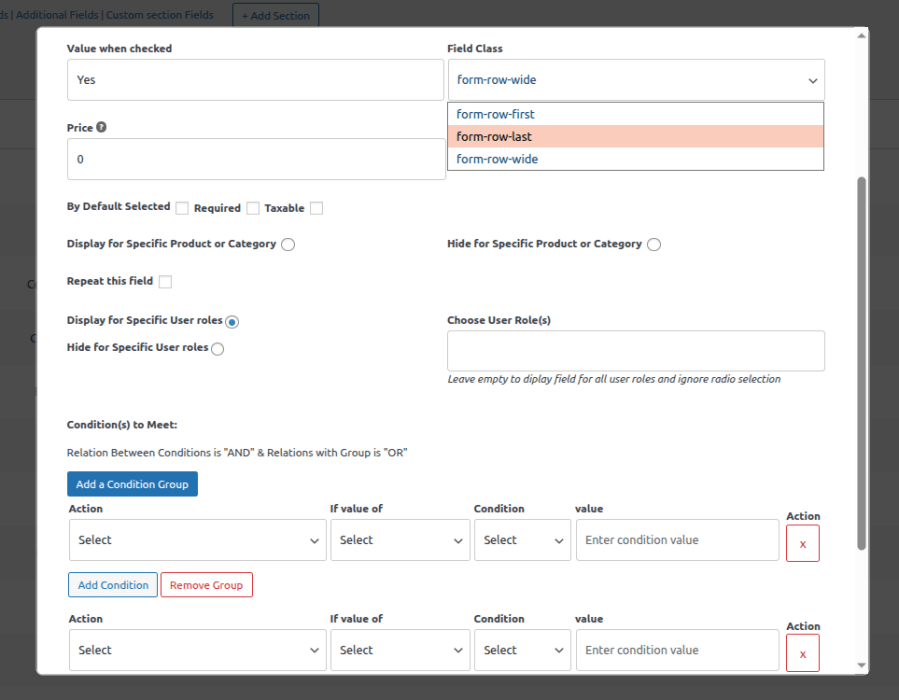Open first row Action Select dropdown
Screen dimensions: 899x700
point(197,540)
